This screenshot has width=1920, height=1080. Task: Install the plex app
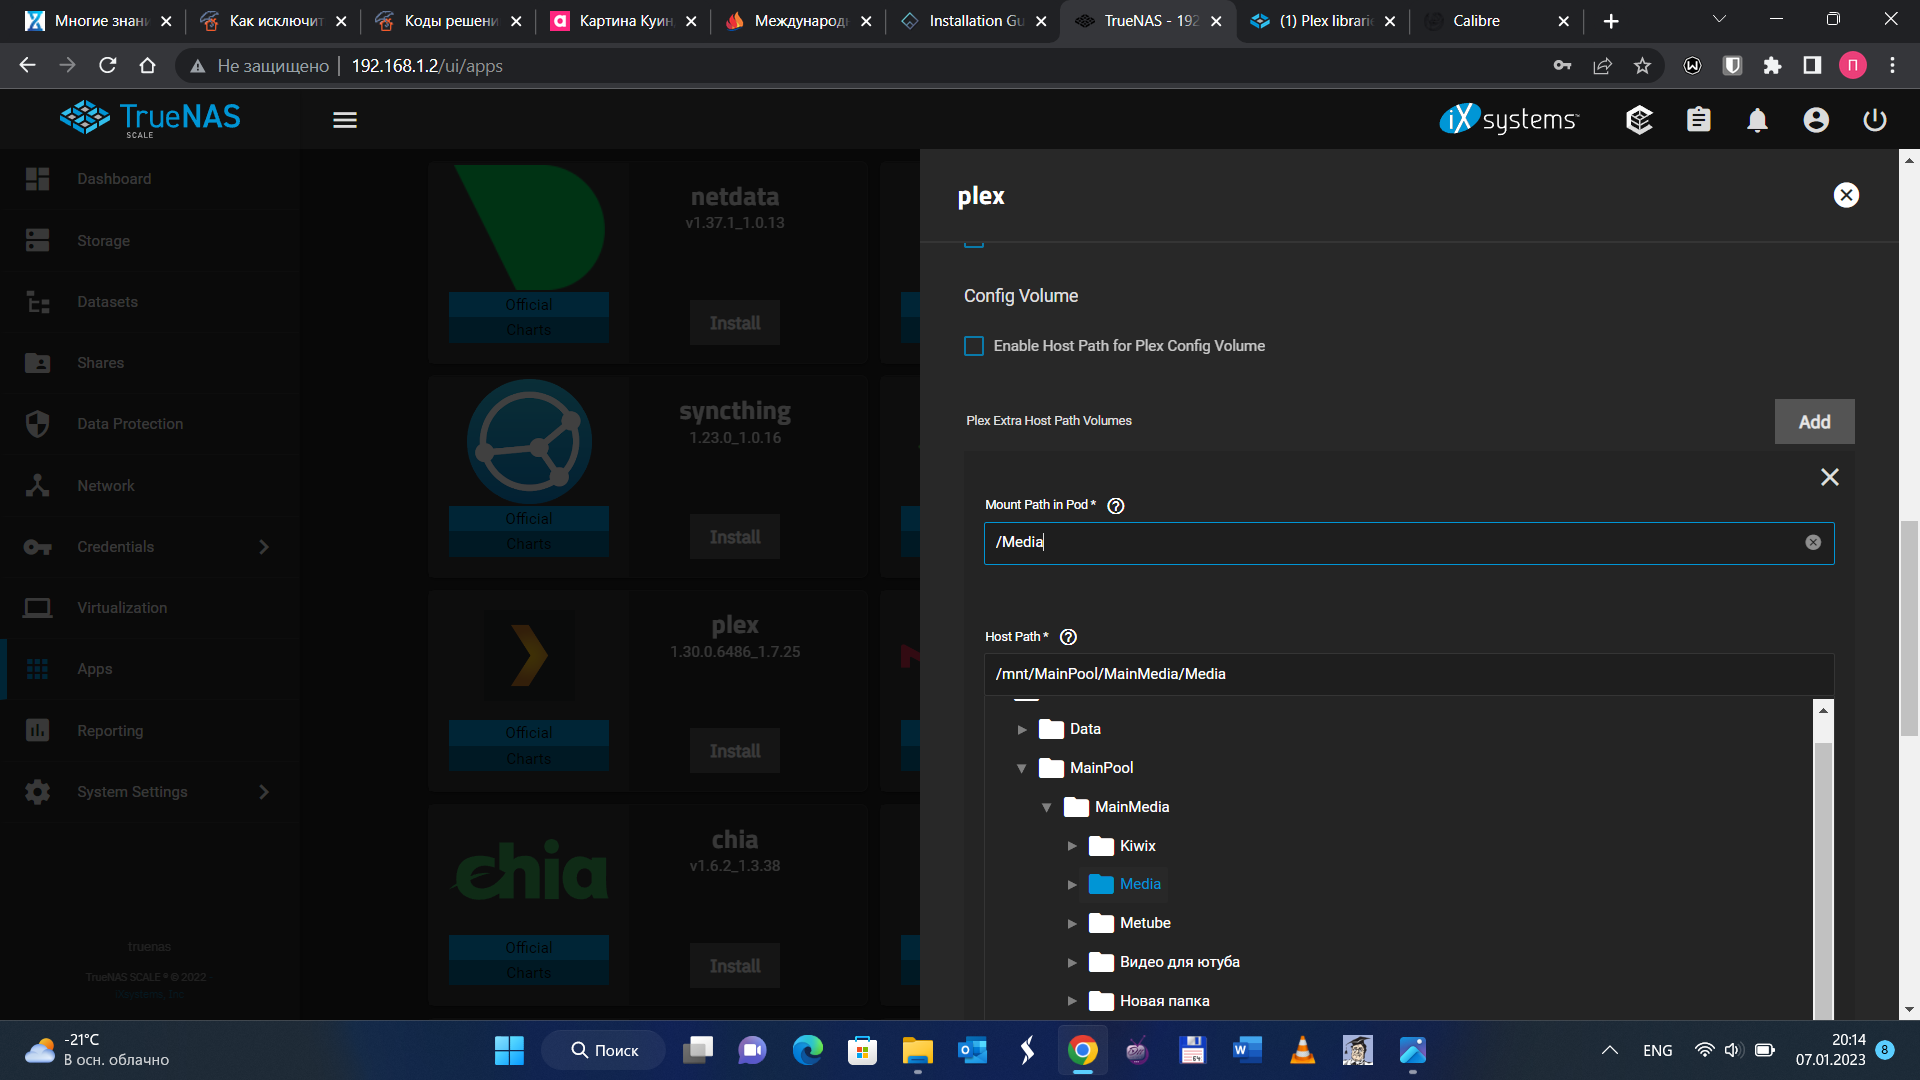(735, 752)
